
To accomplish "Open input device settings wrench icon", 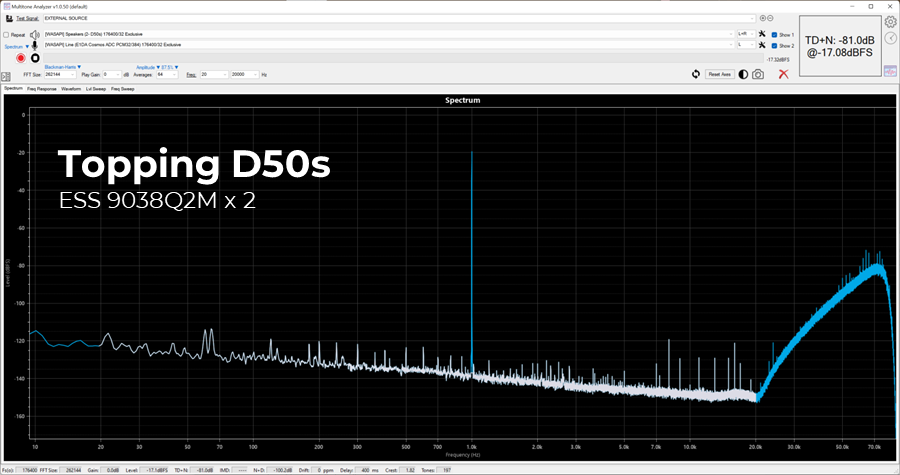I will pos(762,45).
